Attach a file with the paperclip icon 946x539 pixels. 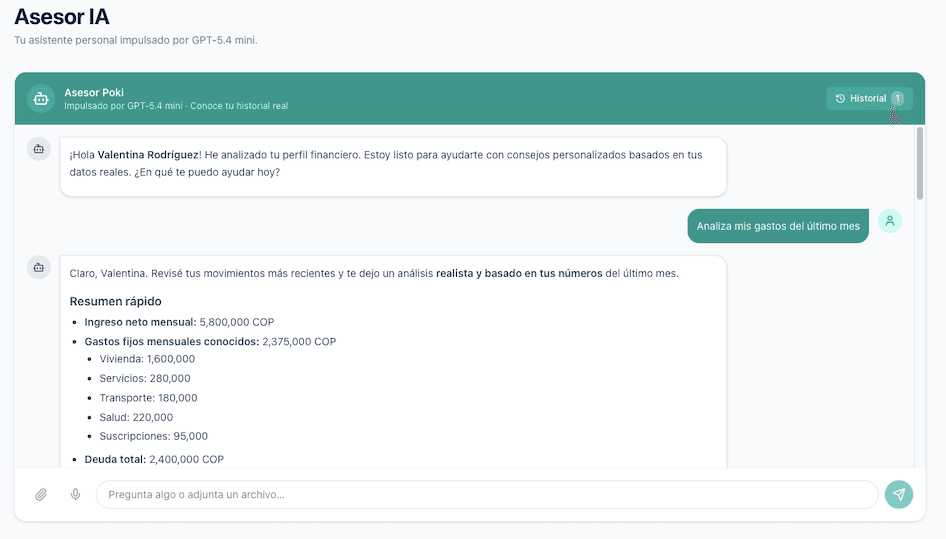point(41,494)
